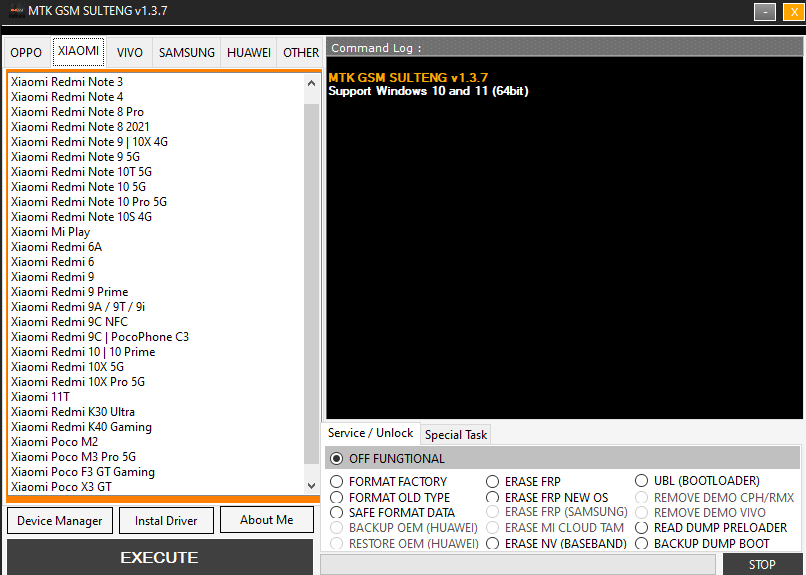This screenshot has height=575, width=806.
Task: Switch to the OPPO brand tab
Action: point(26,53)
